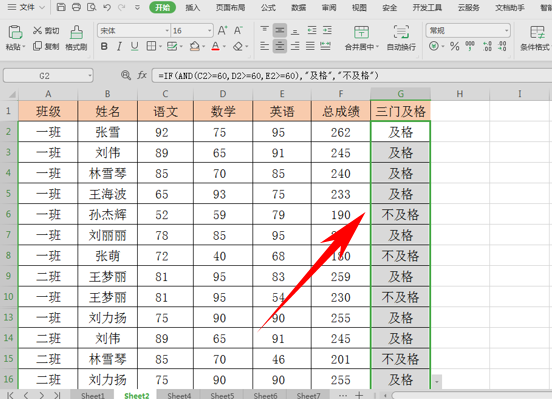Open the 合并居中 dropdown arrow
Viewport: 553px width, 399px height.
[x=377, y=47]
